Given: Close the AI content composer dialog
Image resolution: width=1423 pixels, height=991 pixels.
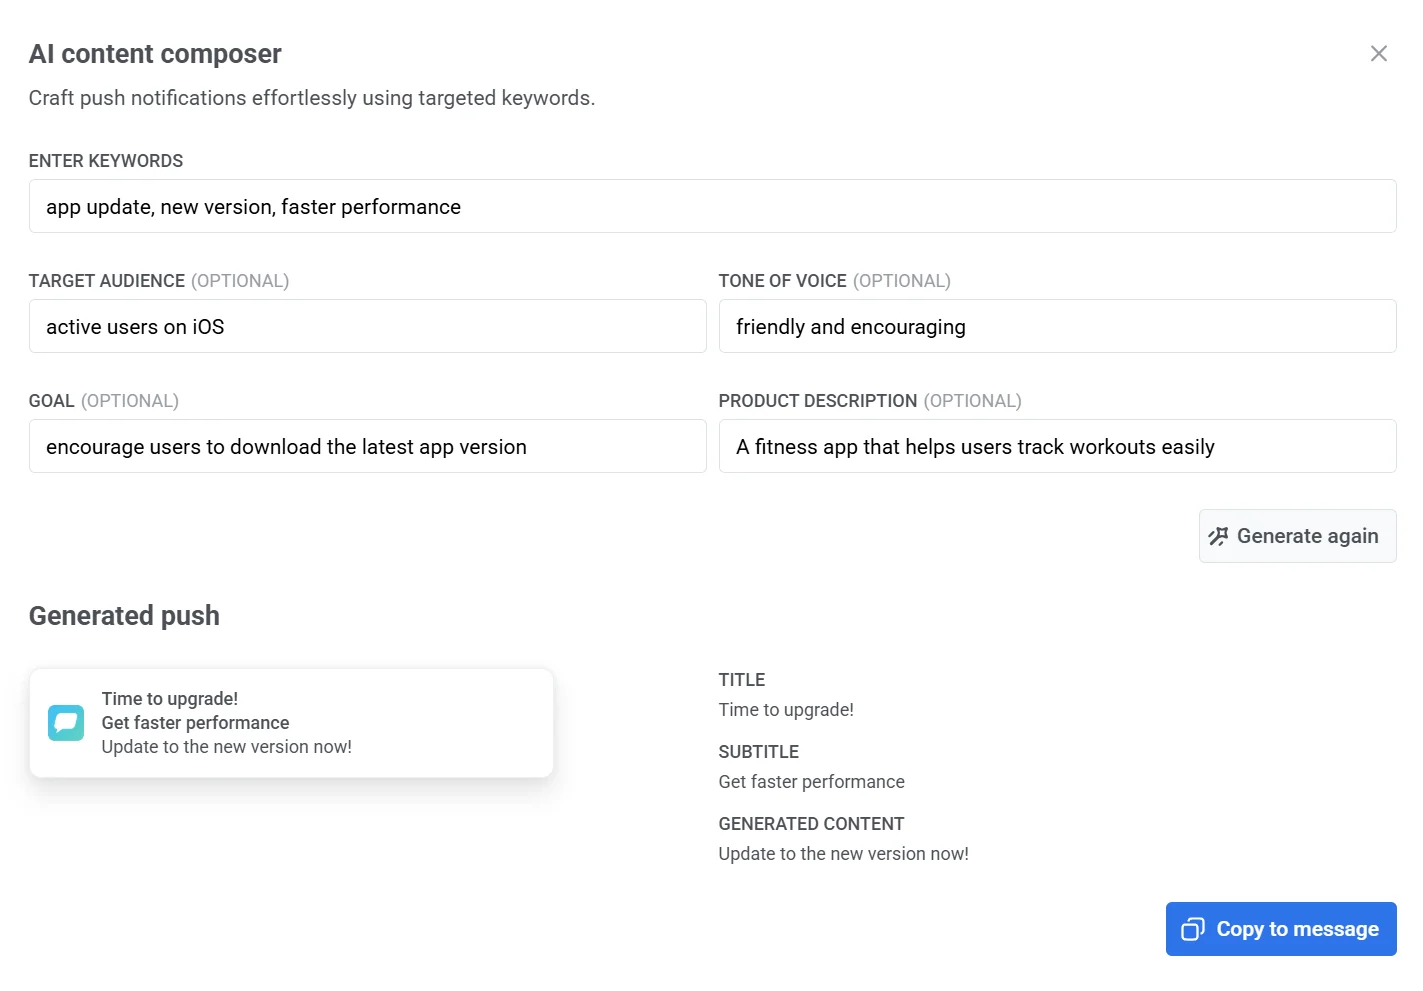Looking at the screenshot, I should (x=1378, y=54).
